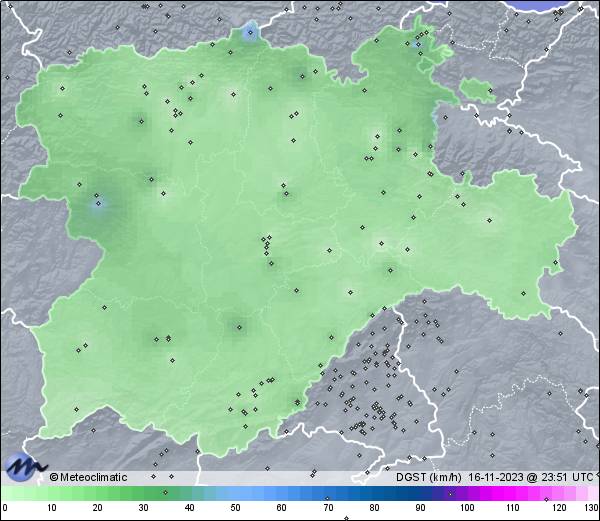Pick the light blue color at scale value 50
The height and width of the screenshot is (521, 600).
tap(235, 493)
